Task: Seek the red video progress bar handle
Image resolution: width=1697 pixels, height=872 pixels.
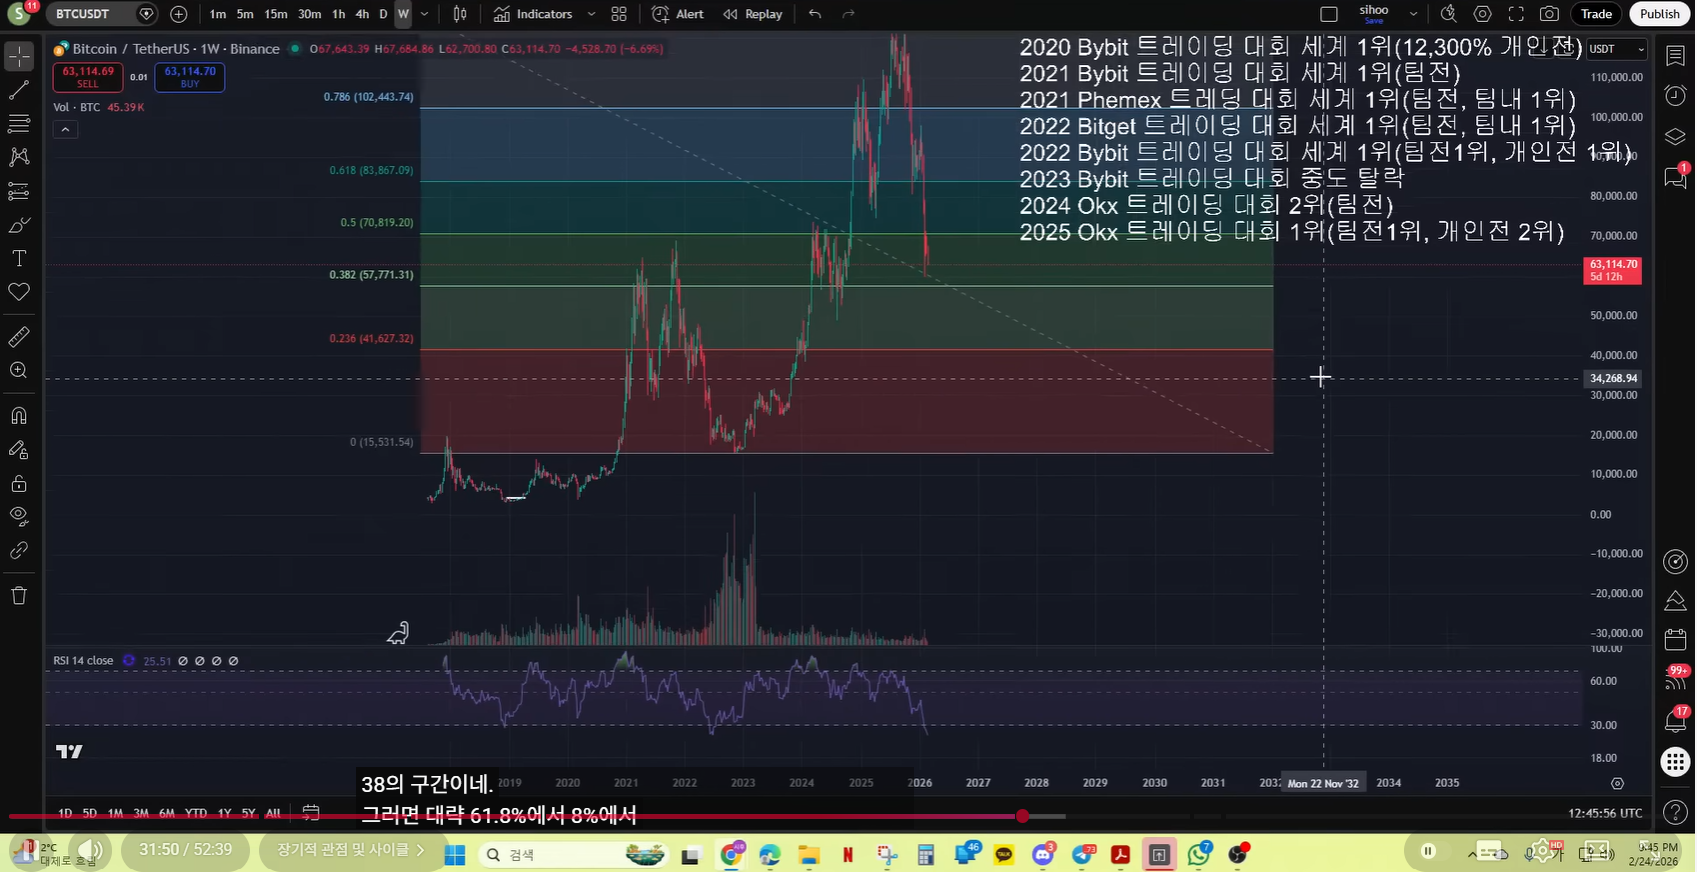Action: 1022,816
